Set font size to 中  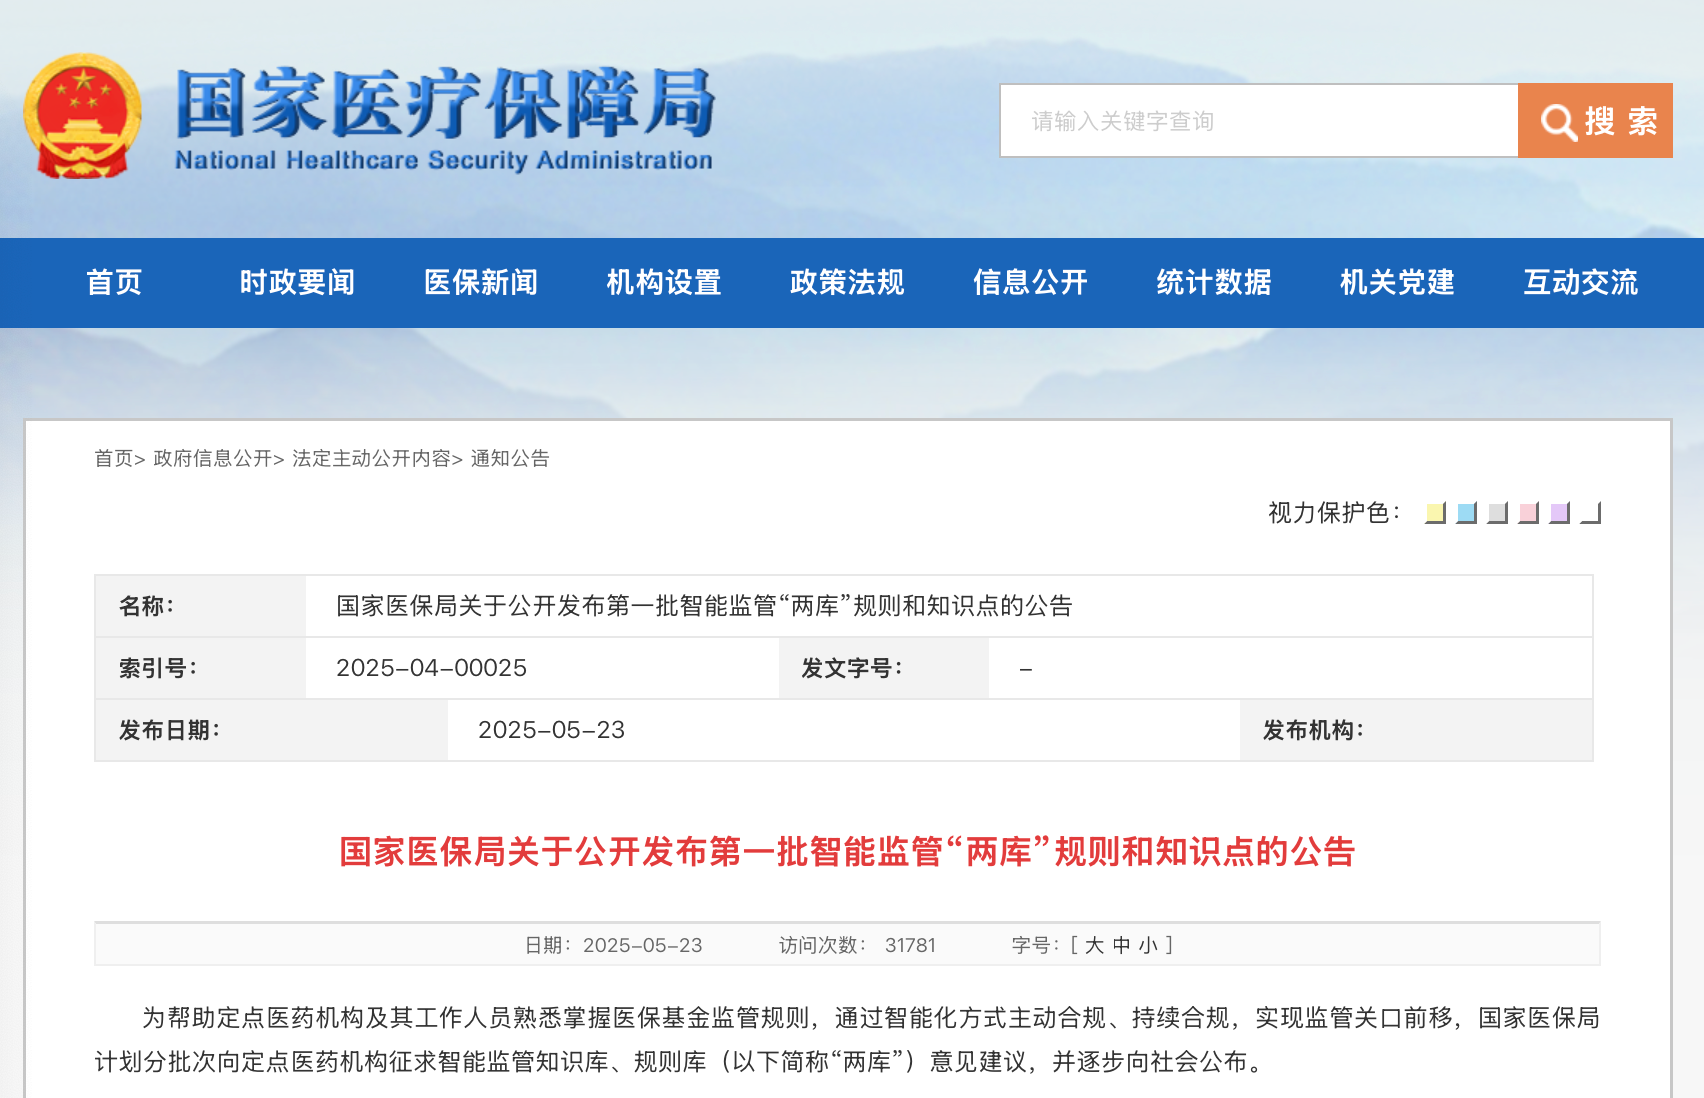1121,945
